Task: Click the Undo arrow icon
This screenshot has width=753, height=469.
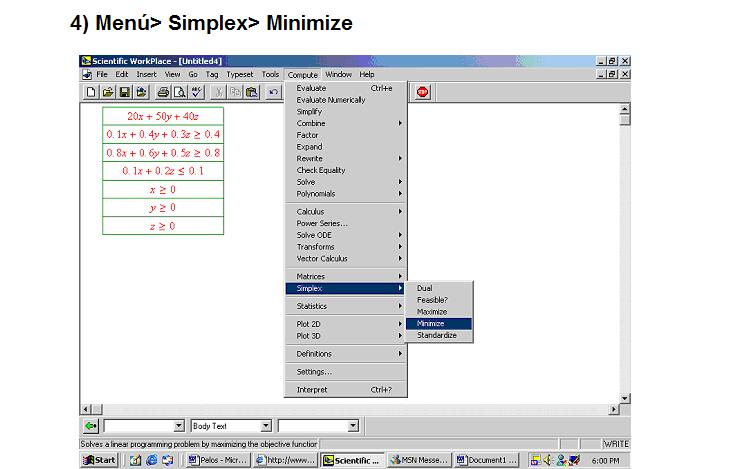Action: click(273, 92)
